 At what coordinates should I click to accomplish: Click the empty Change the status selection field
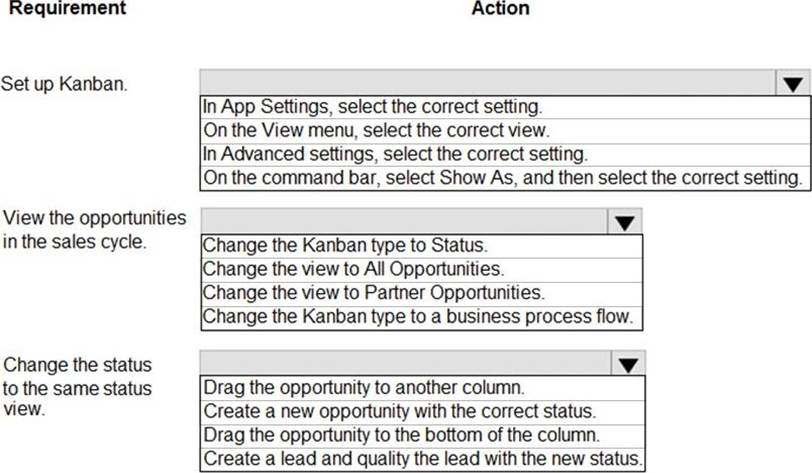[405, 364]
